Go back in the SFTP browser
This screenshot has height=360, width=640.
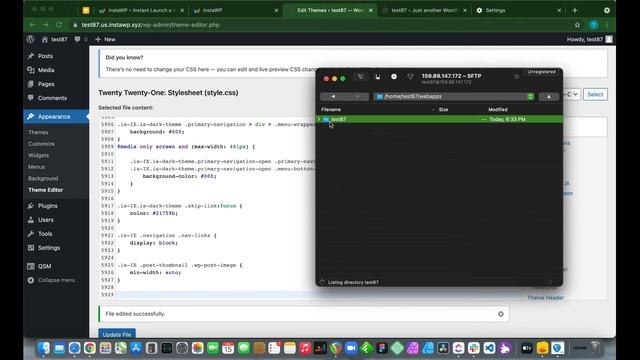(333, 96)
